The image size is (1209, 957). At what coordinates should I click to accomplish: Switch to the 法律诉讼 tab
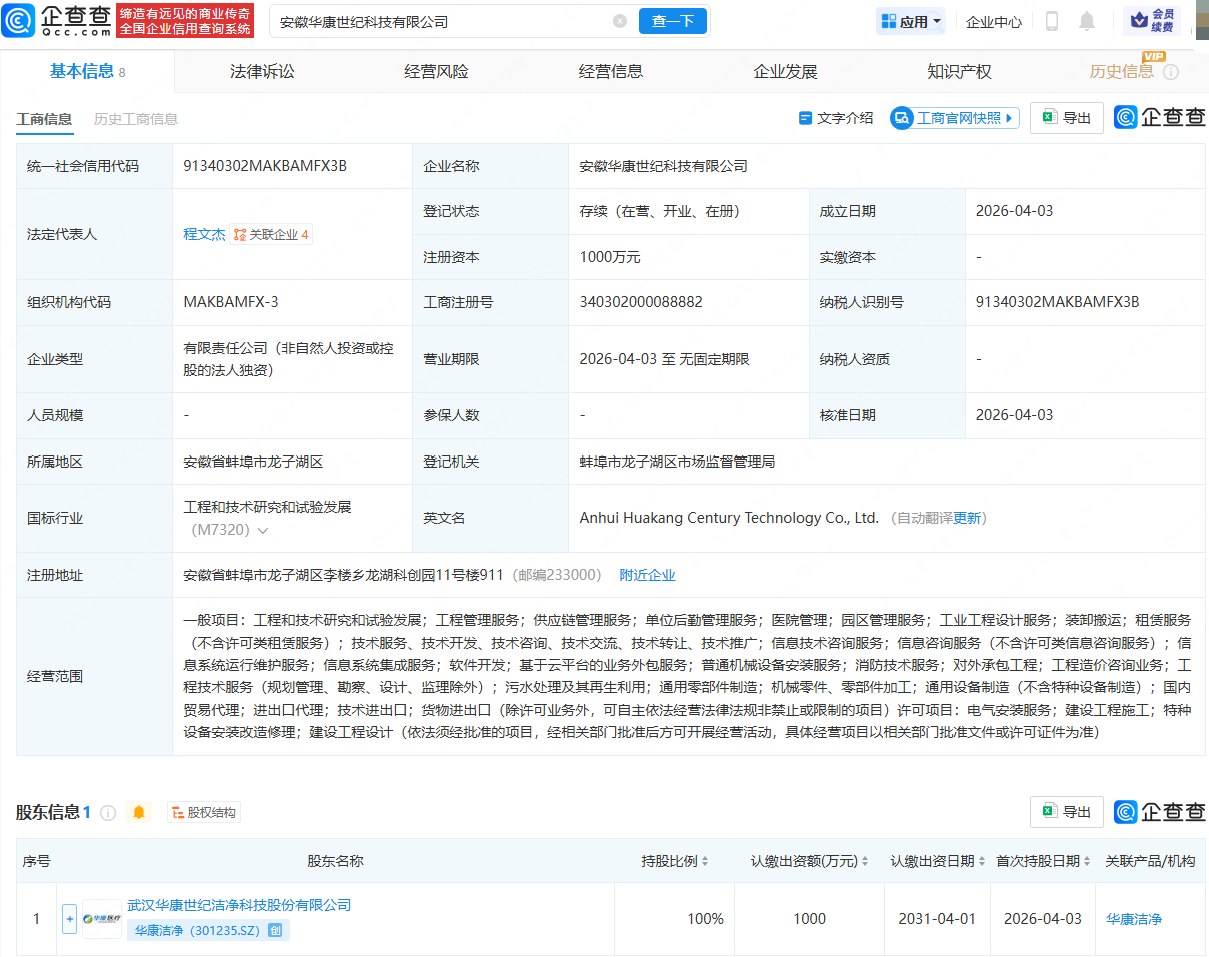pos(262,71)
